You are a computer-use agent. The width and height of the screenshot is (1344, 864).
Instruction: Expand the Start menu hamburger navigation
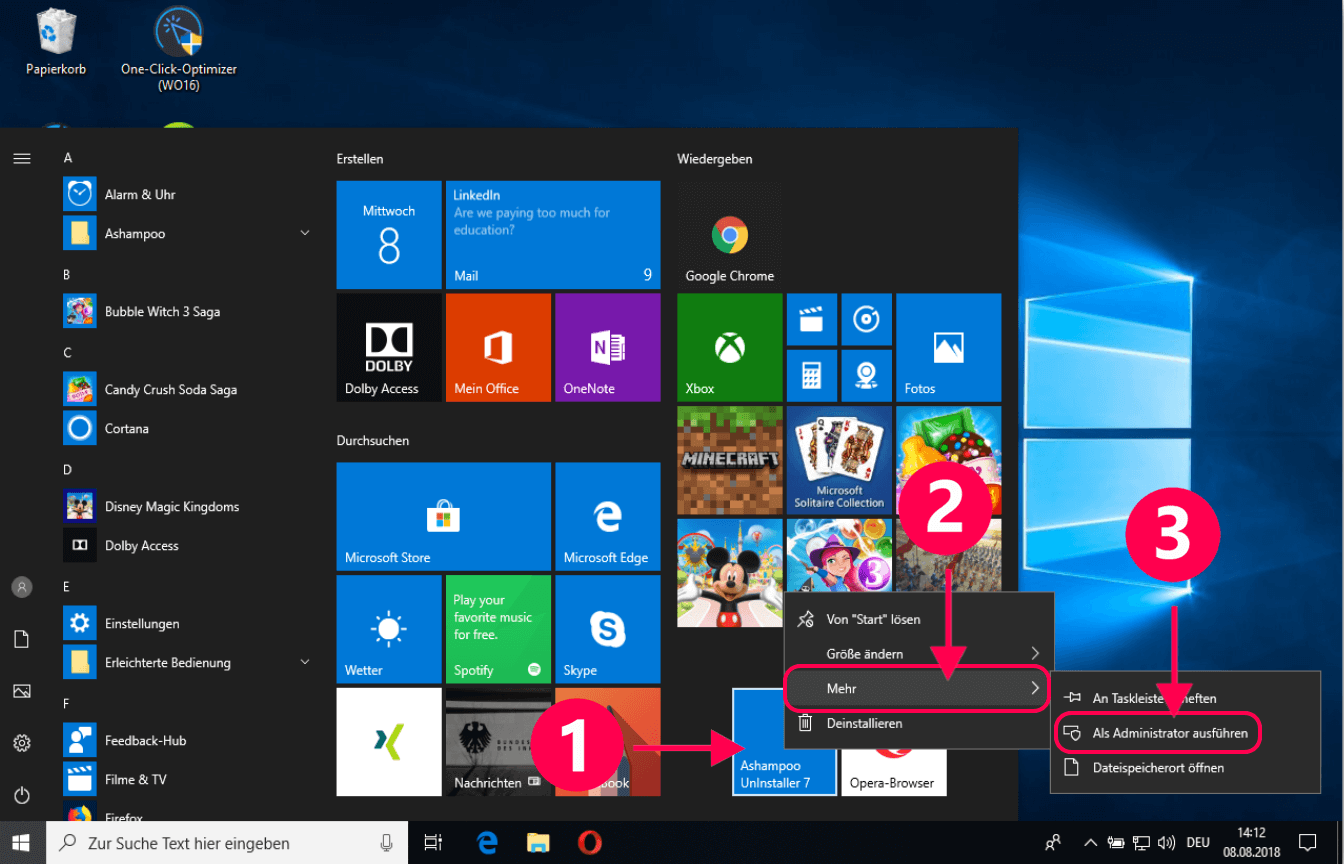(22, 158)
